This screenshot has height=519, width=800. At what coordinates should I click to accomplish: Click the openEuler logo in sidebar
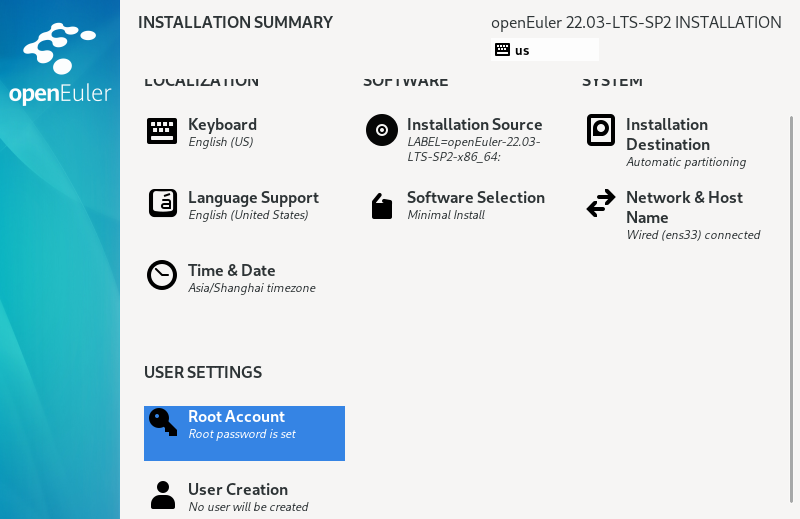click(60, 65)
